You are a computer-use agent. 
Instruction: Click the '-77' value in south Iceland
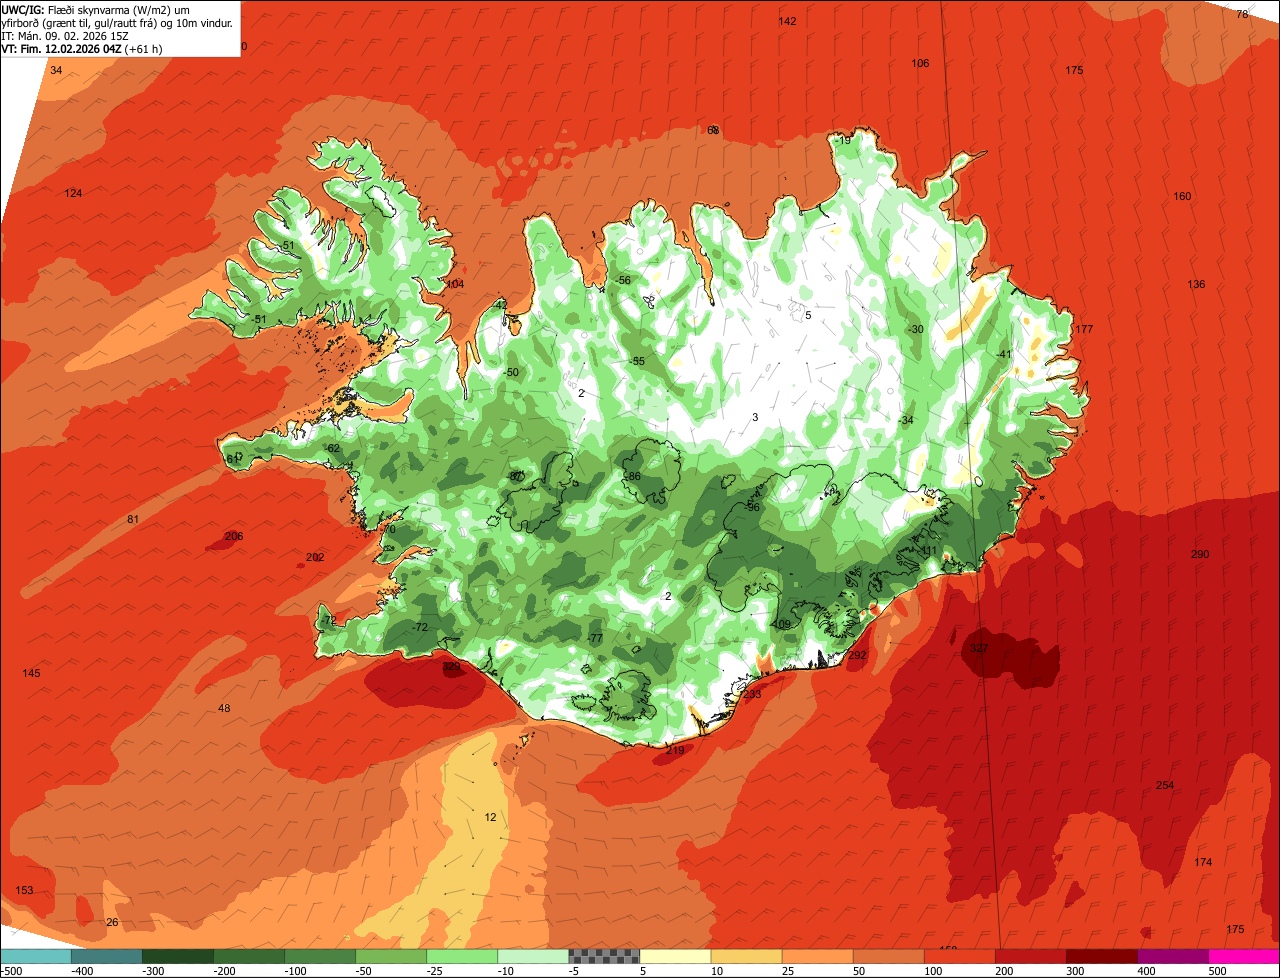pyautogui.click(x=594, y=638)
